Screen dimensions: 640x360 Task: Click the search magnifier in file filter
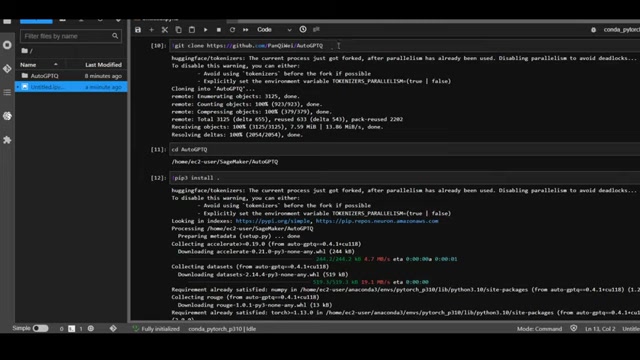[x=115, y=36]
